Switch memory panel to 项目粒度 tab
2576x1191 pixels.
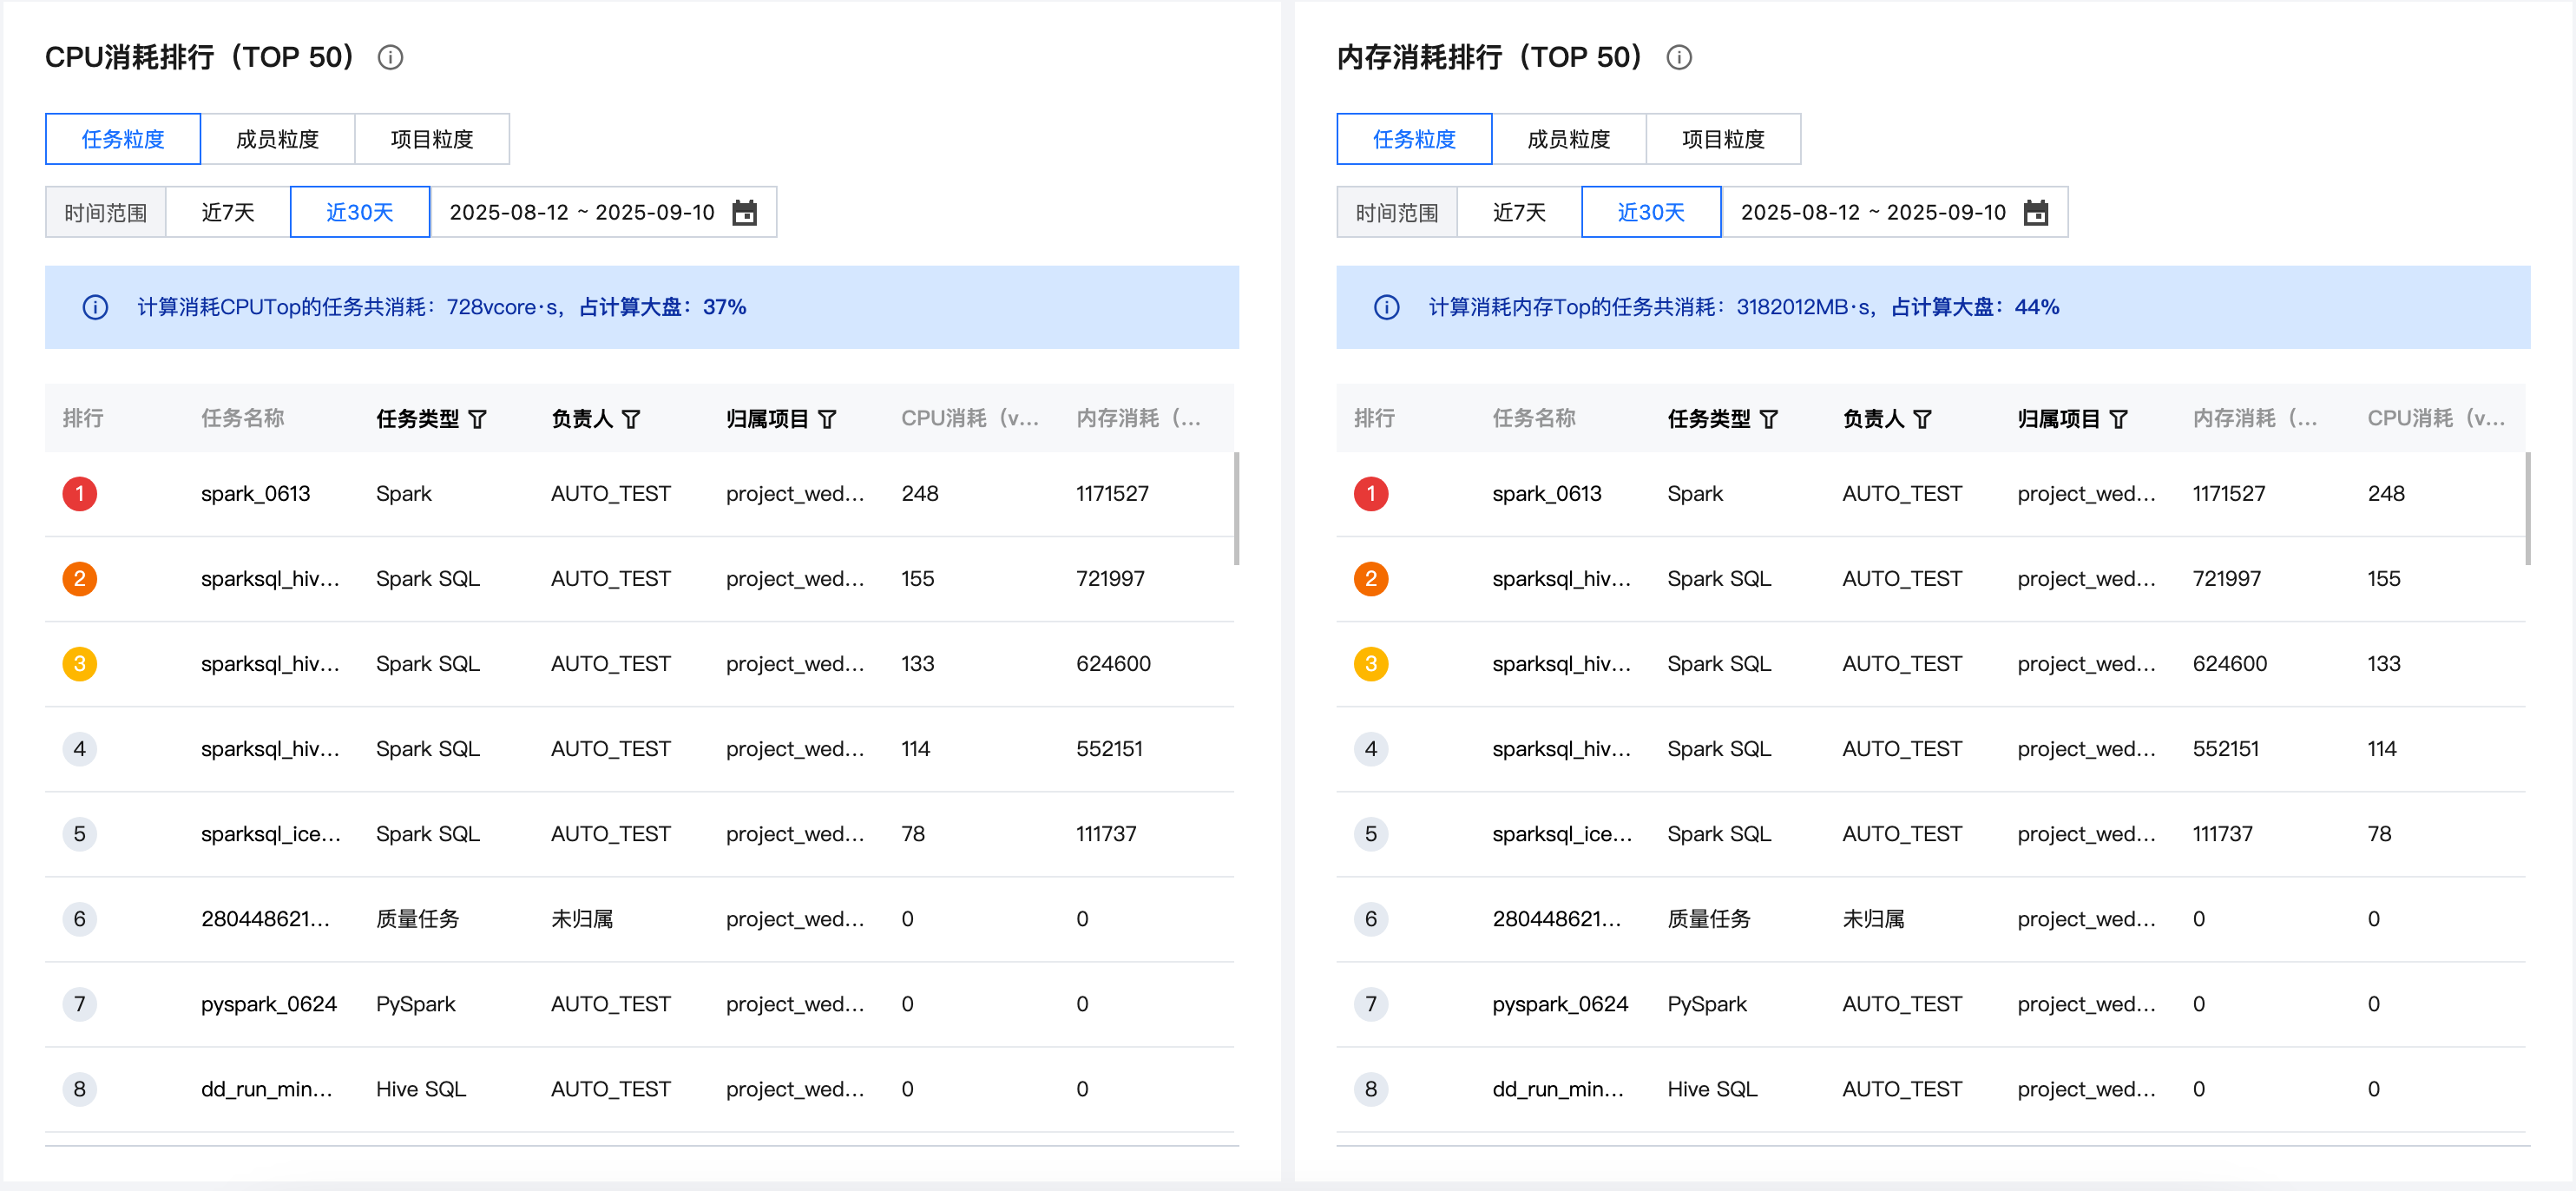pyautogui.click(x=1722, y=139)
